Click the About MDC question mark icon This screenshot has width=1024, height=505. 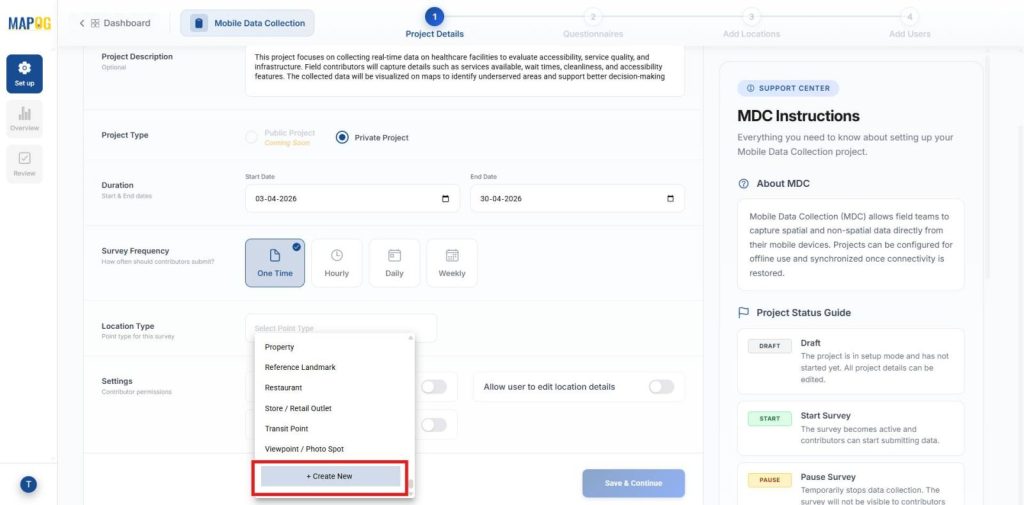(743, 184)
